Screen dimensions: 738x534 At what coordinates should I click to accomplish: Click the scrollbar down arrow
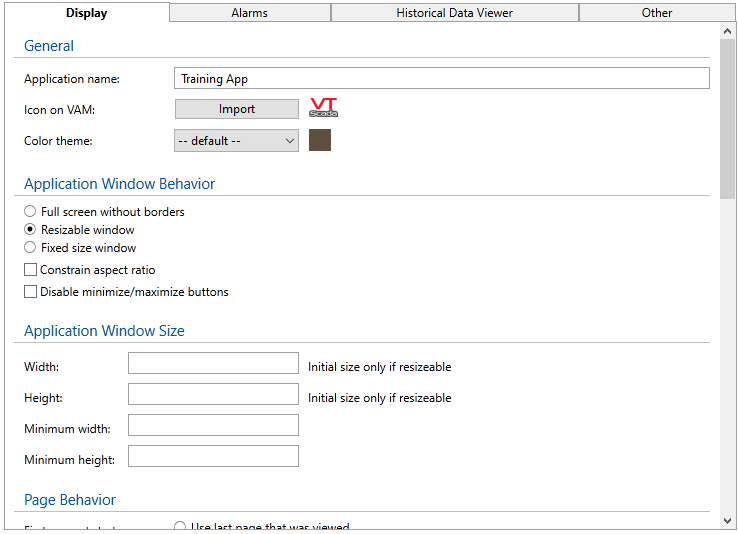point(727,520)
